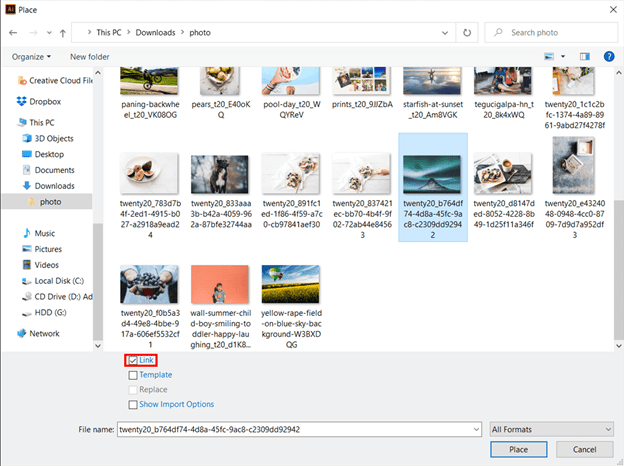Uncheck the Link checkbox
Viewport: 624px width, 466px height.
click(x=133, y=360)
